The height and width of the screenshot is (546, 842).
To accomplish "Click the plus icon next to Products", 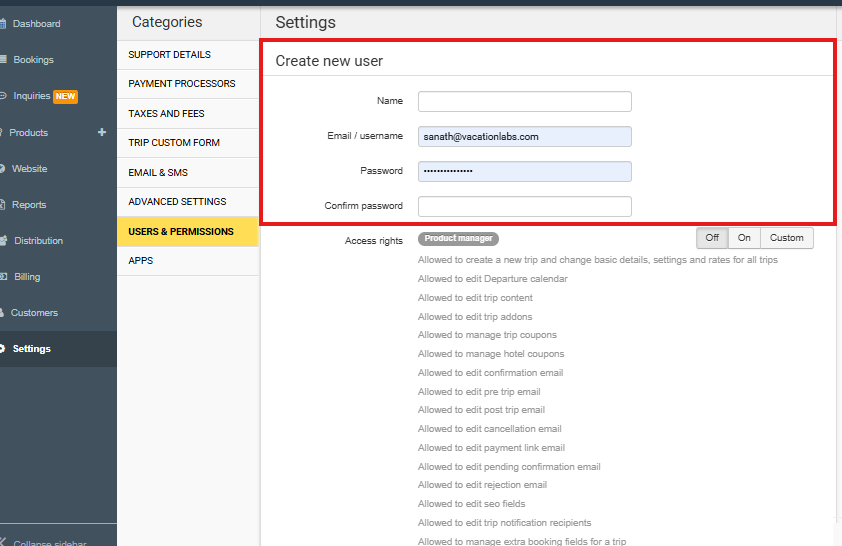I will 101,132.
